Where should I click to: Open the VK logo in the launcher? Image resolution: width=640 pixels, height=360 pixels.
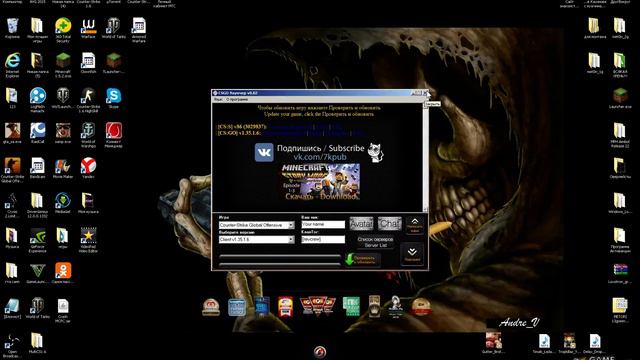tap(264, 153)
